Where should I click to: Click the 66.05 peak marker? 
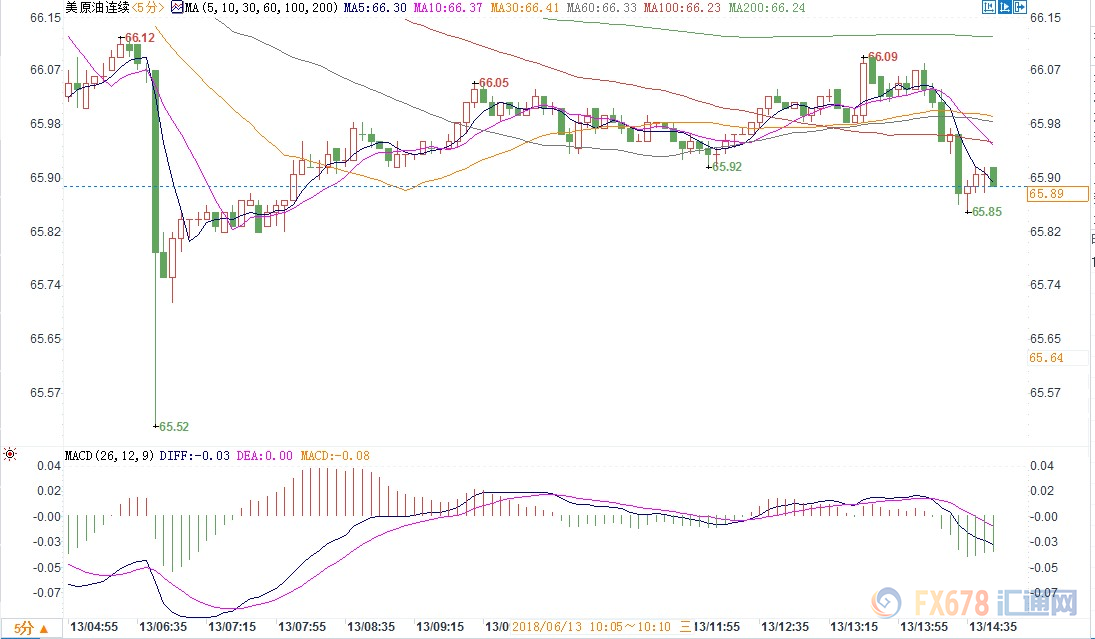point(494,83)
